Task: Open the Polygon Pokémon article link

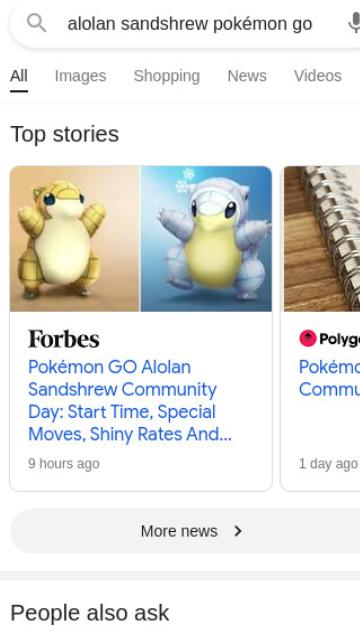Action: pyautogui.click(x=329, y=378)
